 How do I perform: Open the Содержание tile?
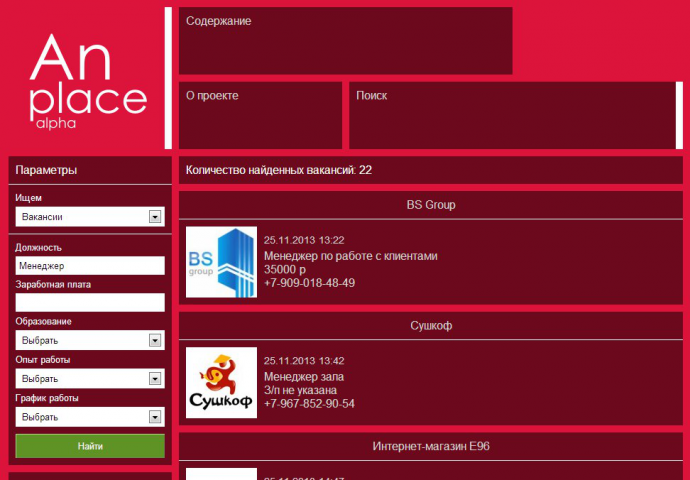pos(345,40)
